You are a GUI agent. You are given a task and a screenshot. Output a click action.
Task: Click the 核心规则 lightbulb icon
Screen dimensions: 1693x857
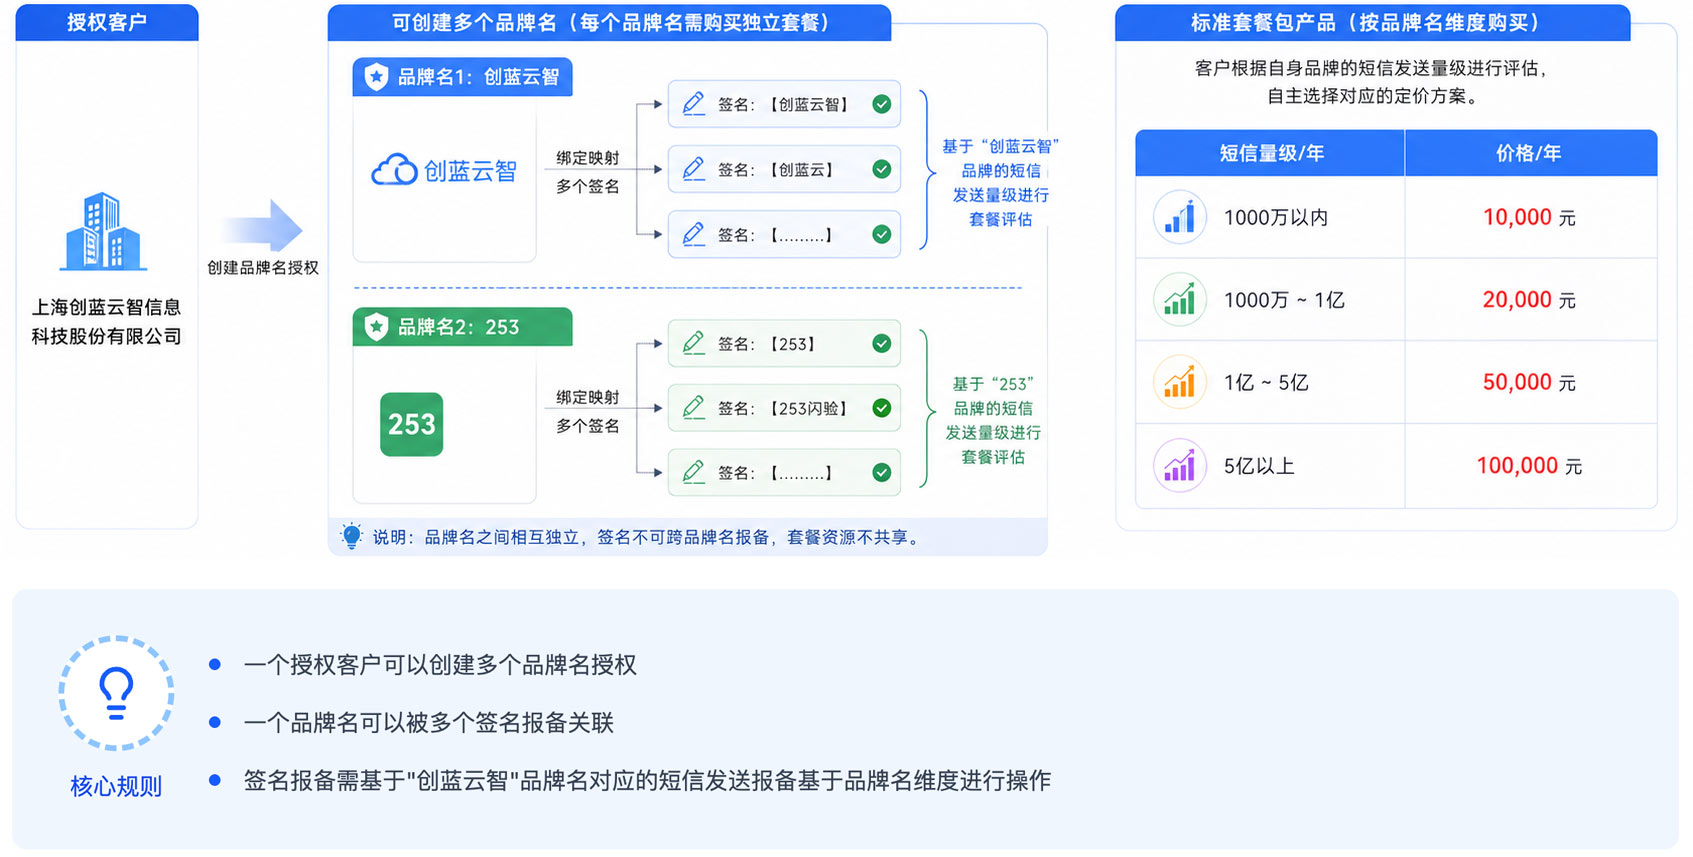click(x=116, y=693)
